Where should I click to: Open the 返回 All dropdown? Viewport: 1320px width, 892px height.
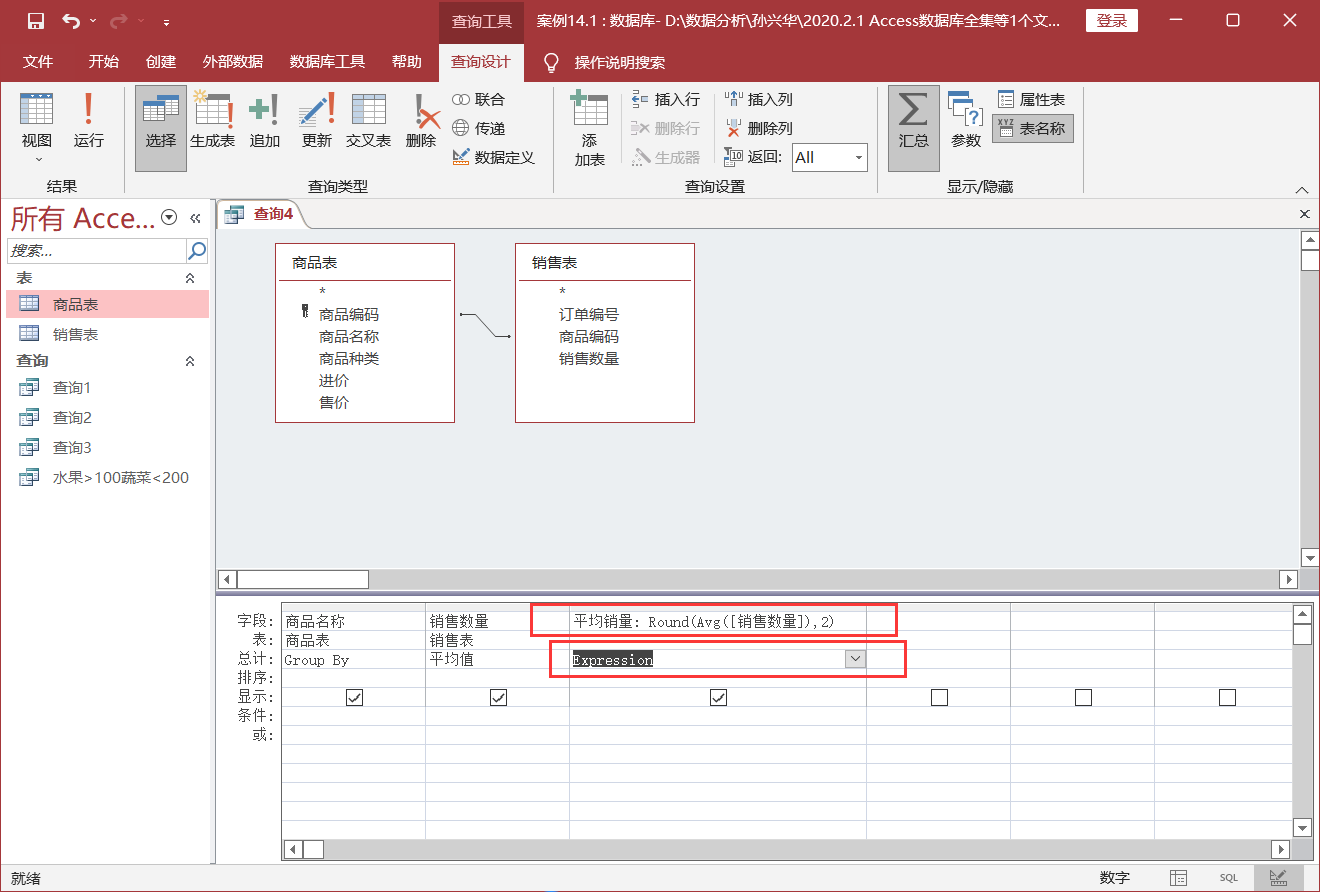[858, 157]
